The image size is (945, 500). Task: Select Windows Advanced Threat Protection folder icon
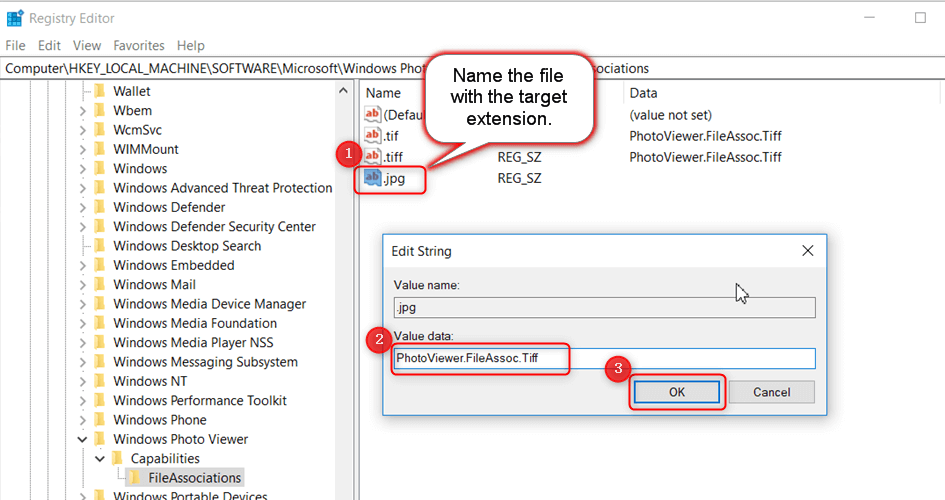click(100, 187)
